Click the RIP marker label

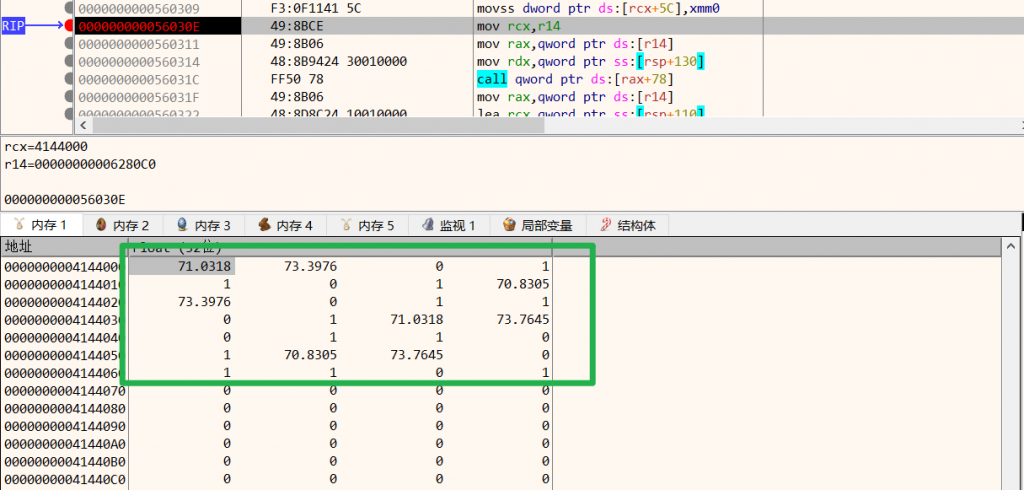click(x=13, y=26)
